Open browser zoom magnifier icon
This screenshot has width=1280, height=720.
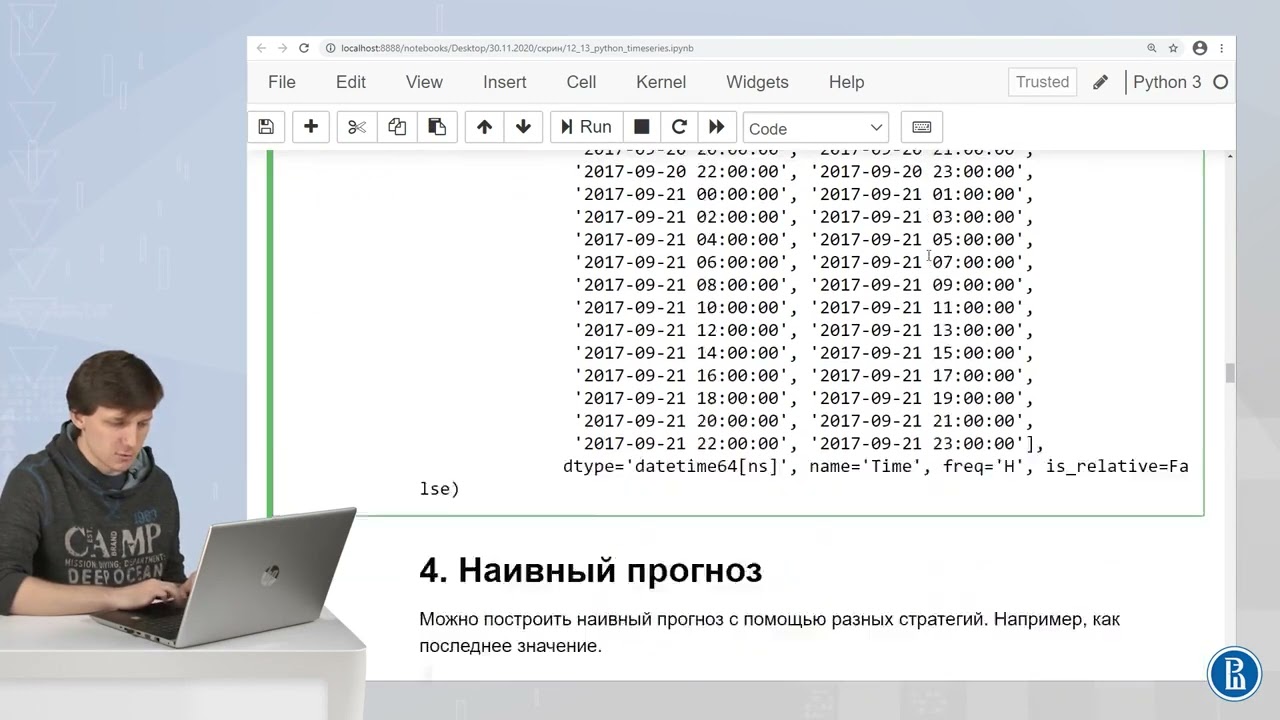click(x=1152, y=48)
